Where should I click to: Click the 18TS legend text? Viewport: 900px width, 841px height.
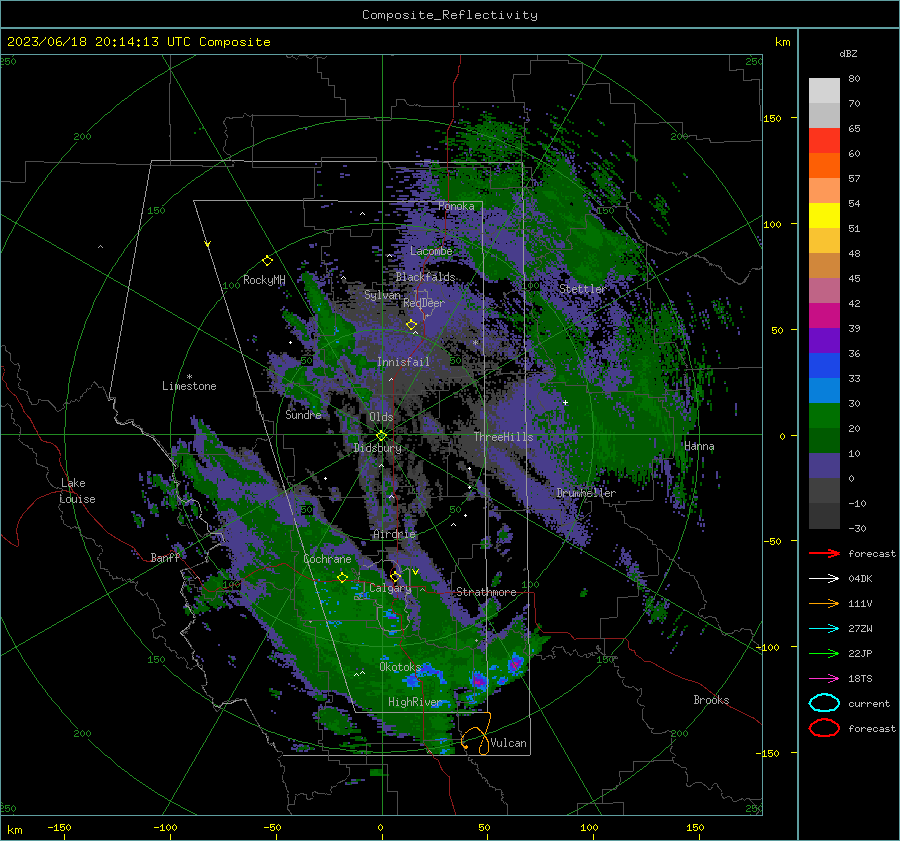pos(860,679)
